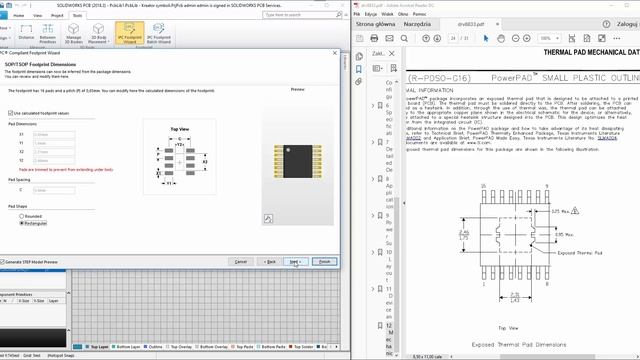Viewport: 640px width, 360px height.
Task: Choose the selection arrow tool in Acrobat
Action: tap(486, 38)
